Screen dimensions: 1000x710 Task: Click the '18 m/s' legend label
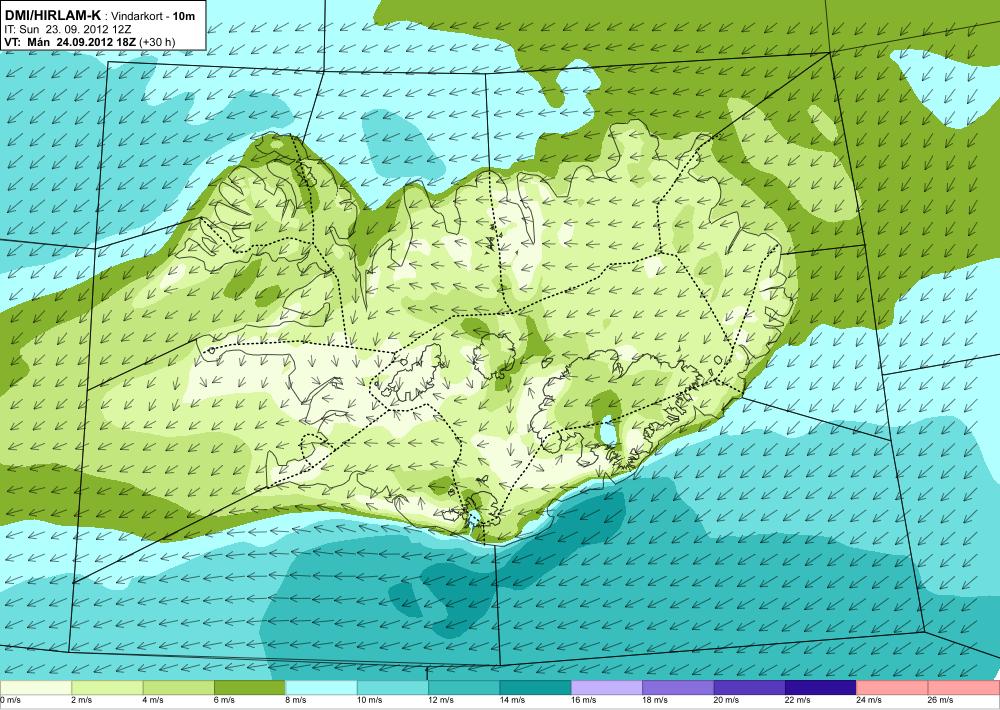(x=656, y=700)
